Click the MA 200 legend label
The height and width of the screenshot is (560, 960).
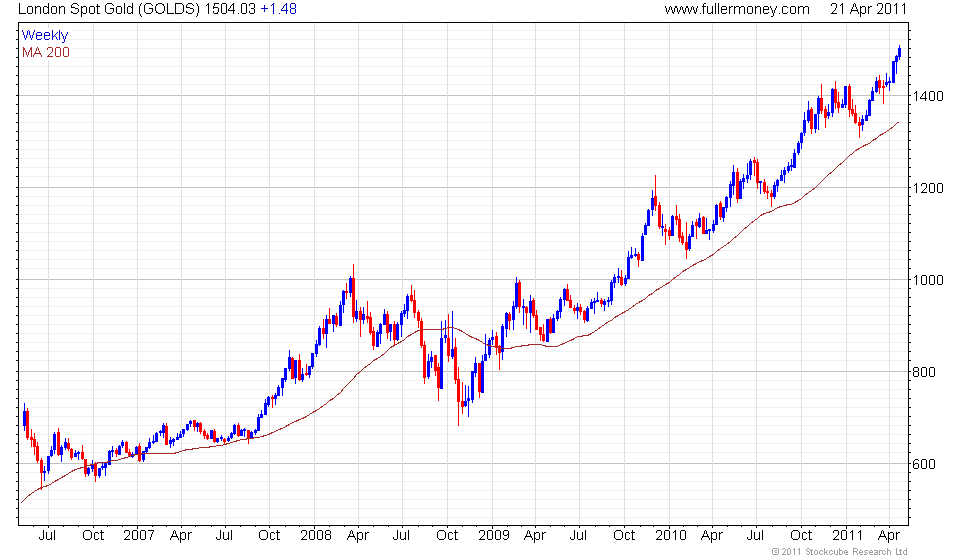pos(46,53)
